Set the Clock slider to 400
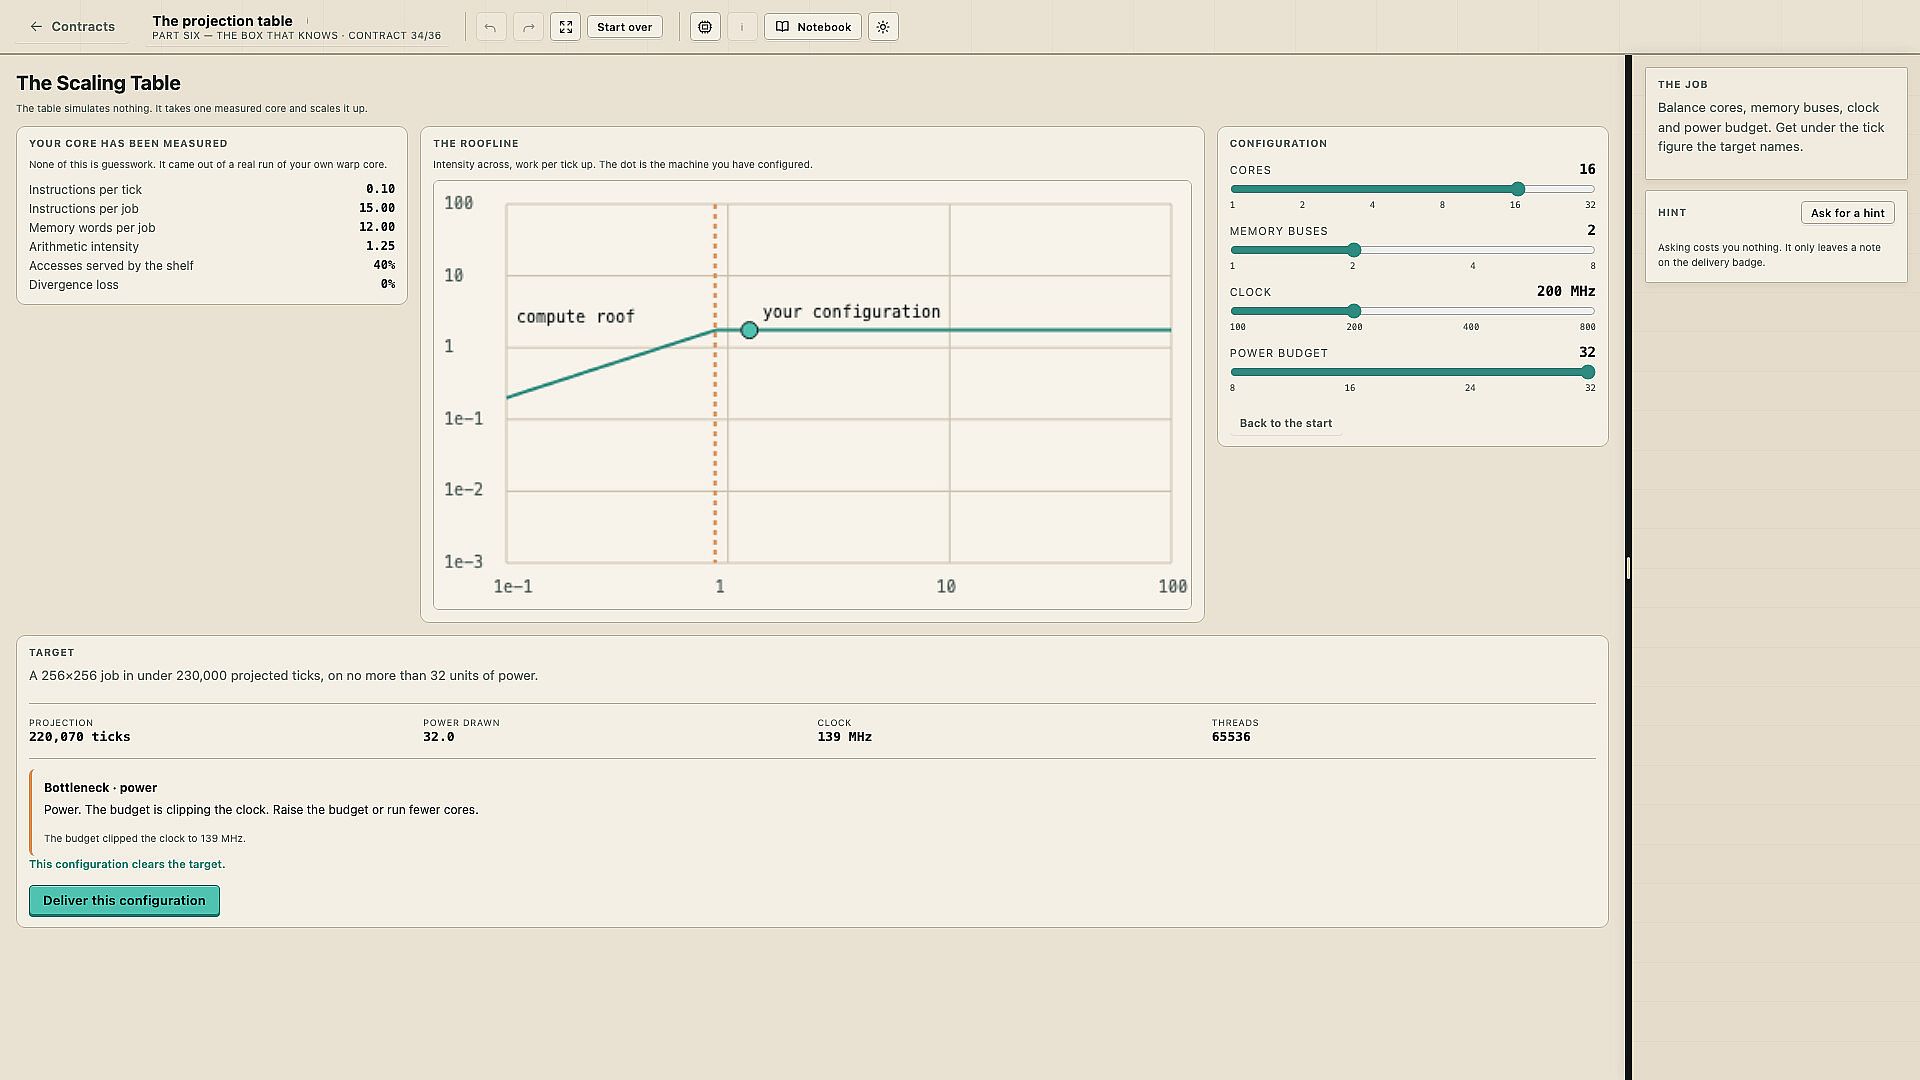This screenshot has width=1920, height=1080. point(1471,311)
